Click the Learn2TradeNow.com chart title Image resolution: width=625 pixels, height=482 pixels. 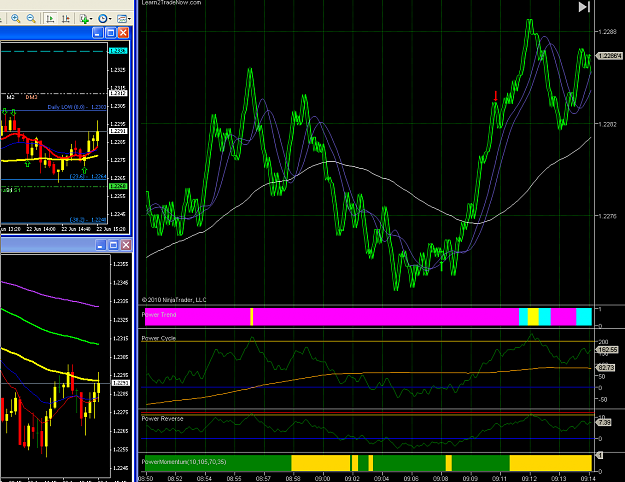tap(171, 3)
